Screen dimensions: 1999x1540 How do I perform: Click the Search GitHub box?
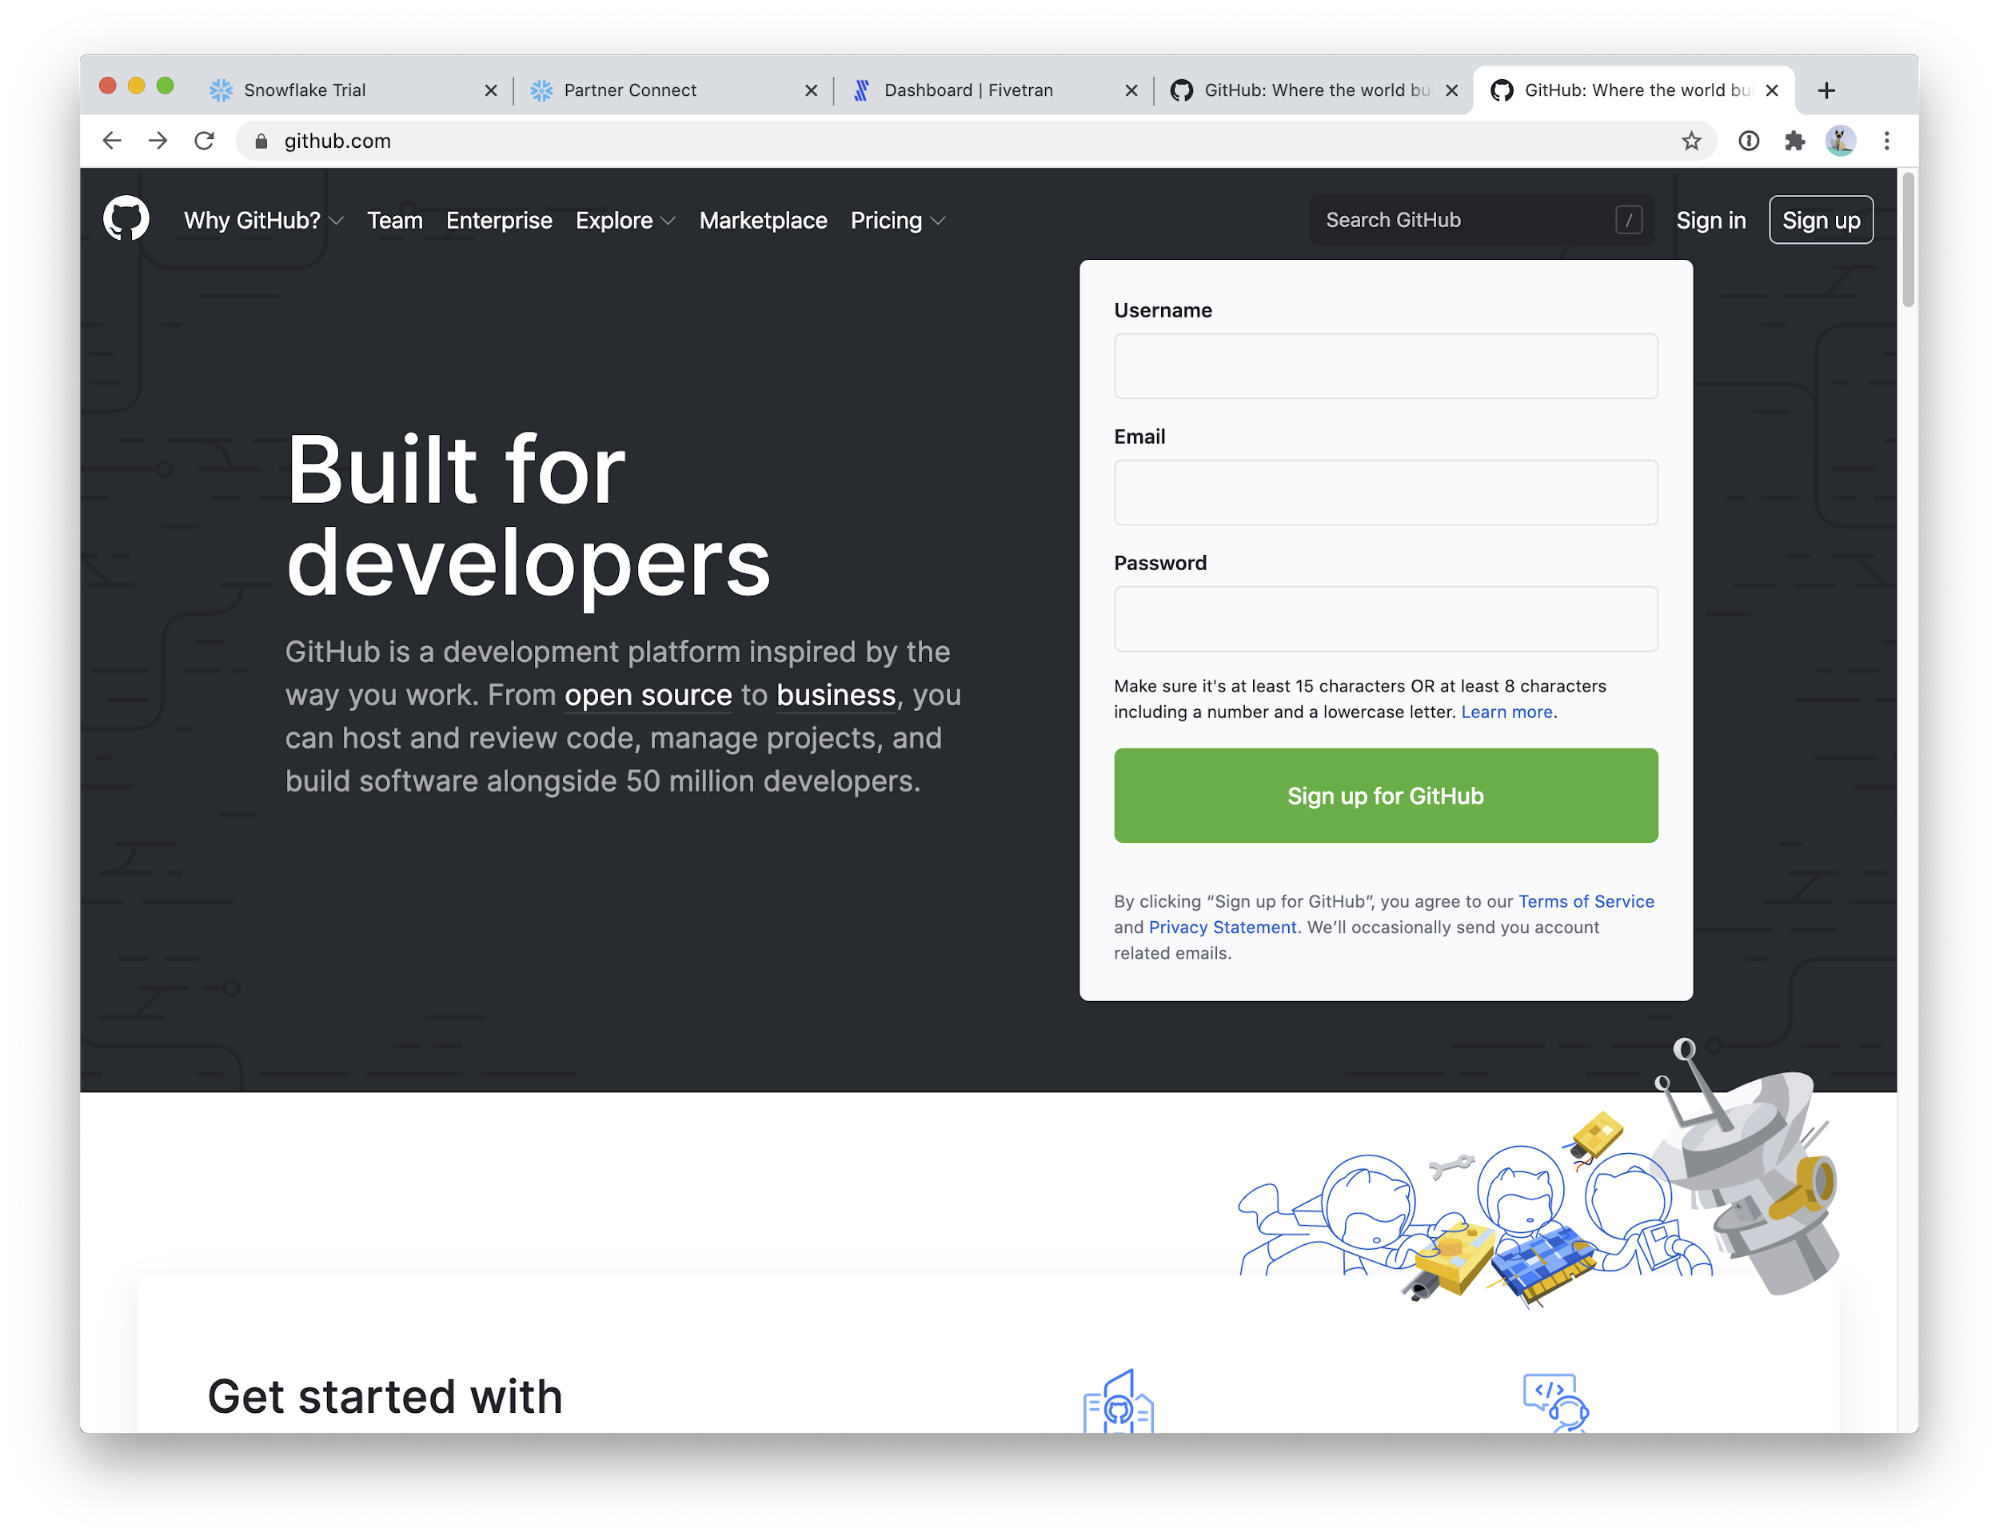coord(1465,220)
